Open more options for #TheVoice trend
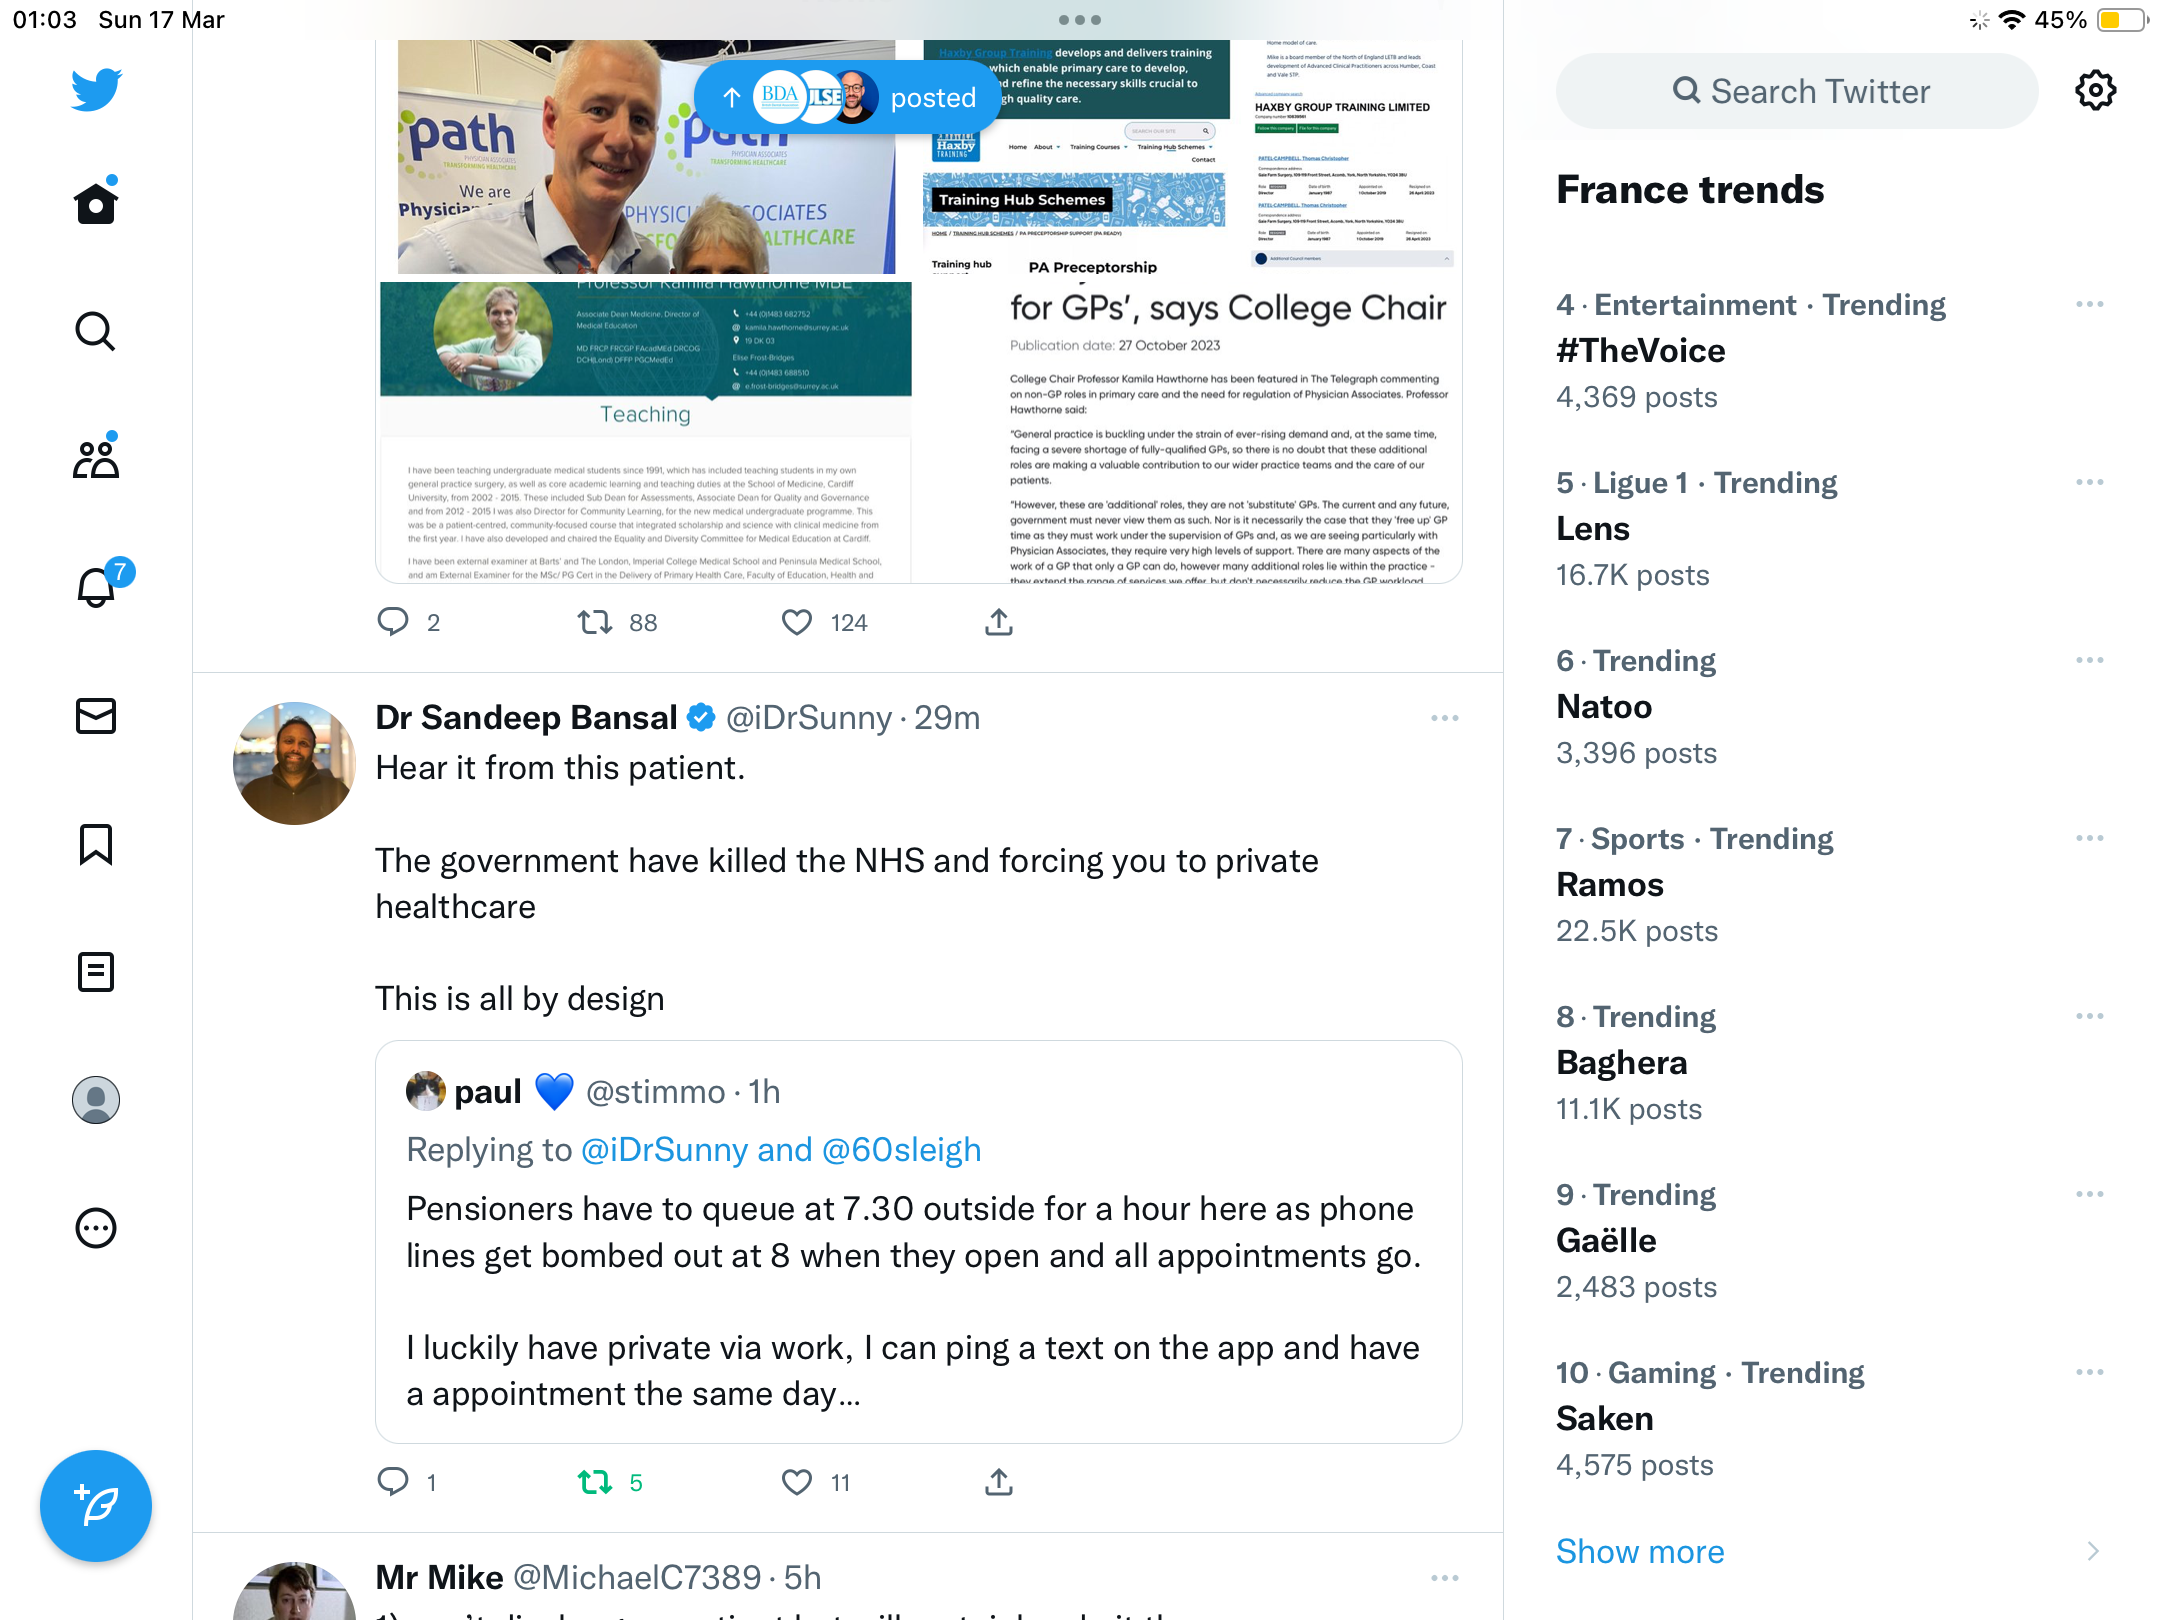This screenshot has width=2160, height=1620. pos(2090,304)
